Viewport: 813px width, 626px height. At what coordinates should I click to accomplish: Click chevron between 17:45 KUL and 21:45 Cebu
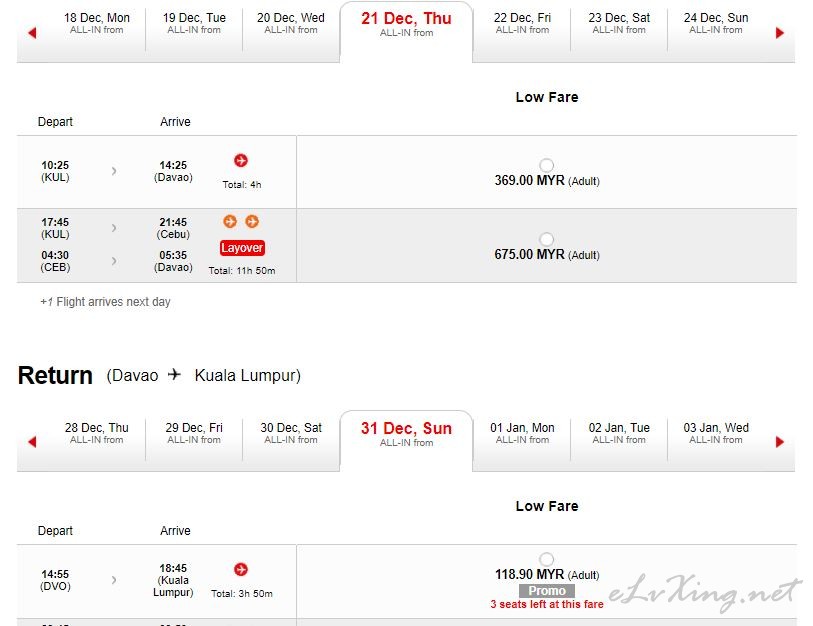click(x=114, y=228)
